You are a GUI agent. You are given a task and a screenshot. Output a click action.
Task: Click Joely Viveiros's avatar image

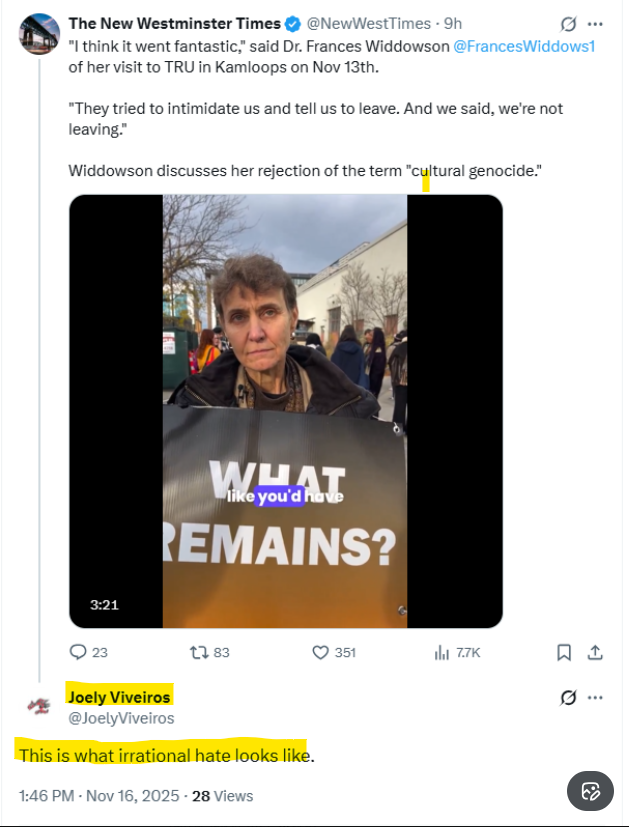tap(39, 706)
